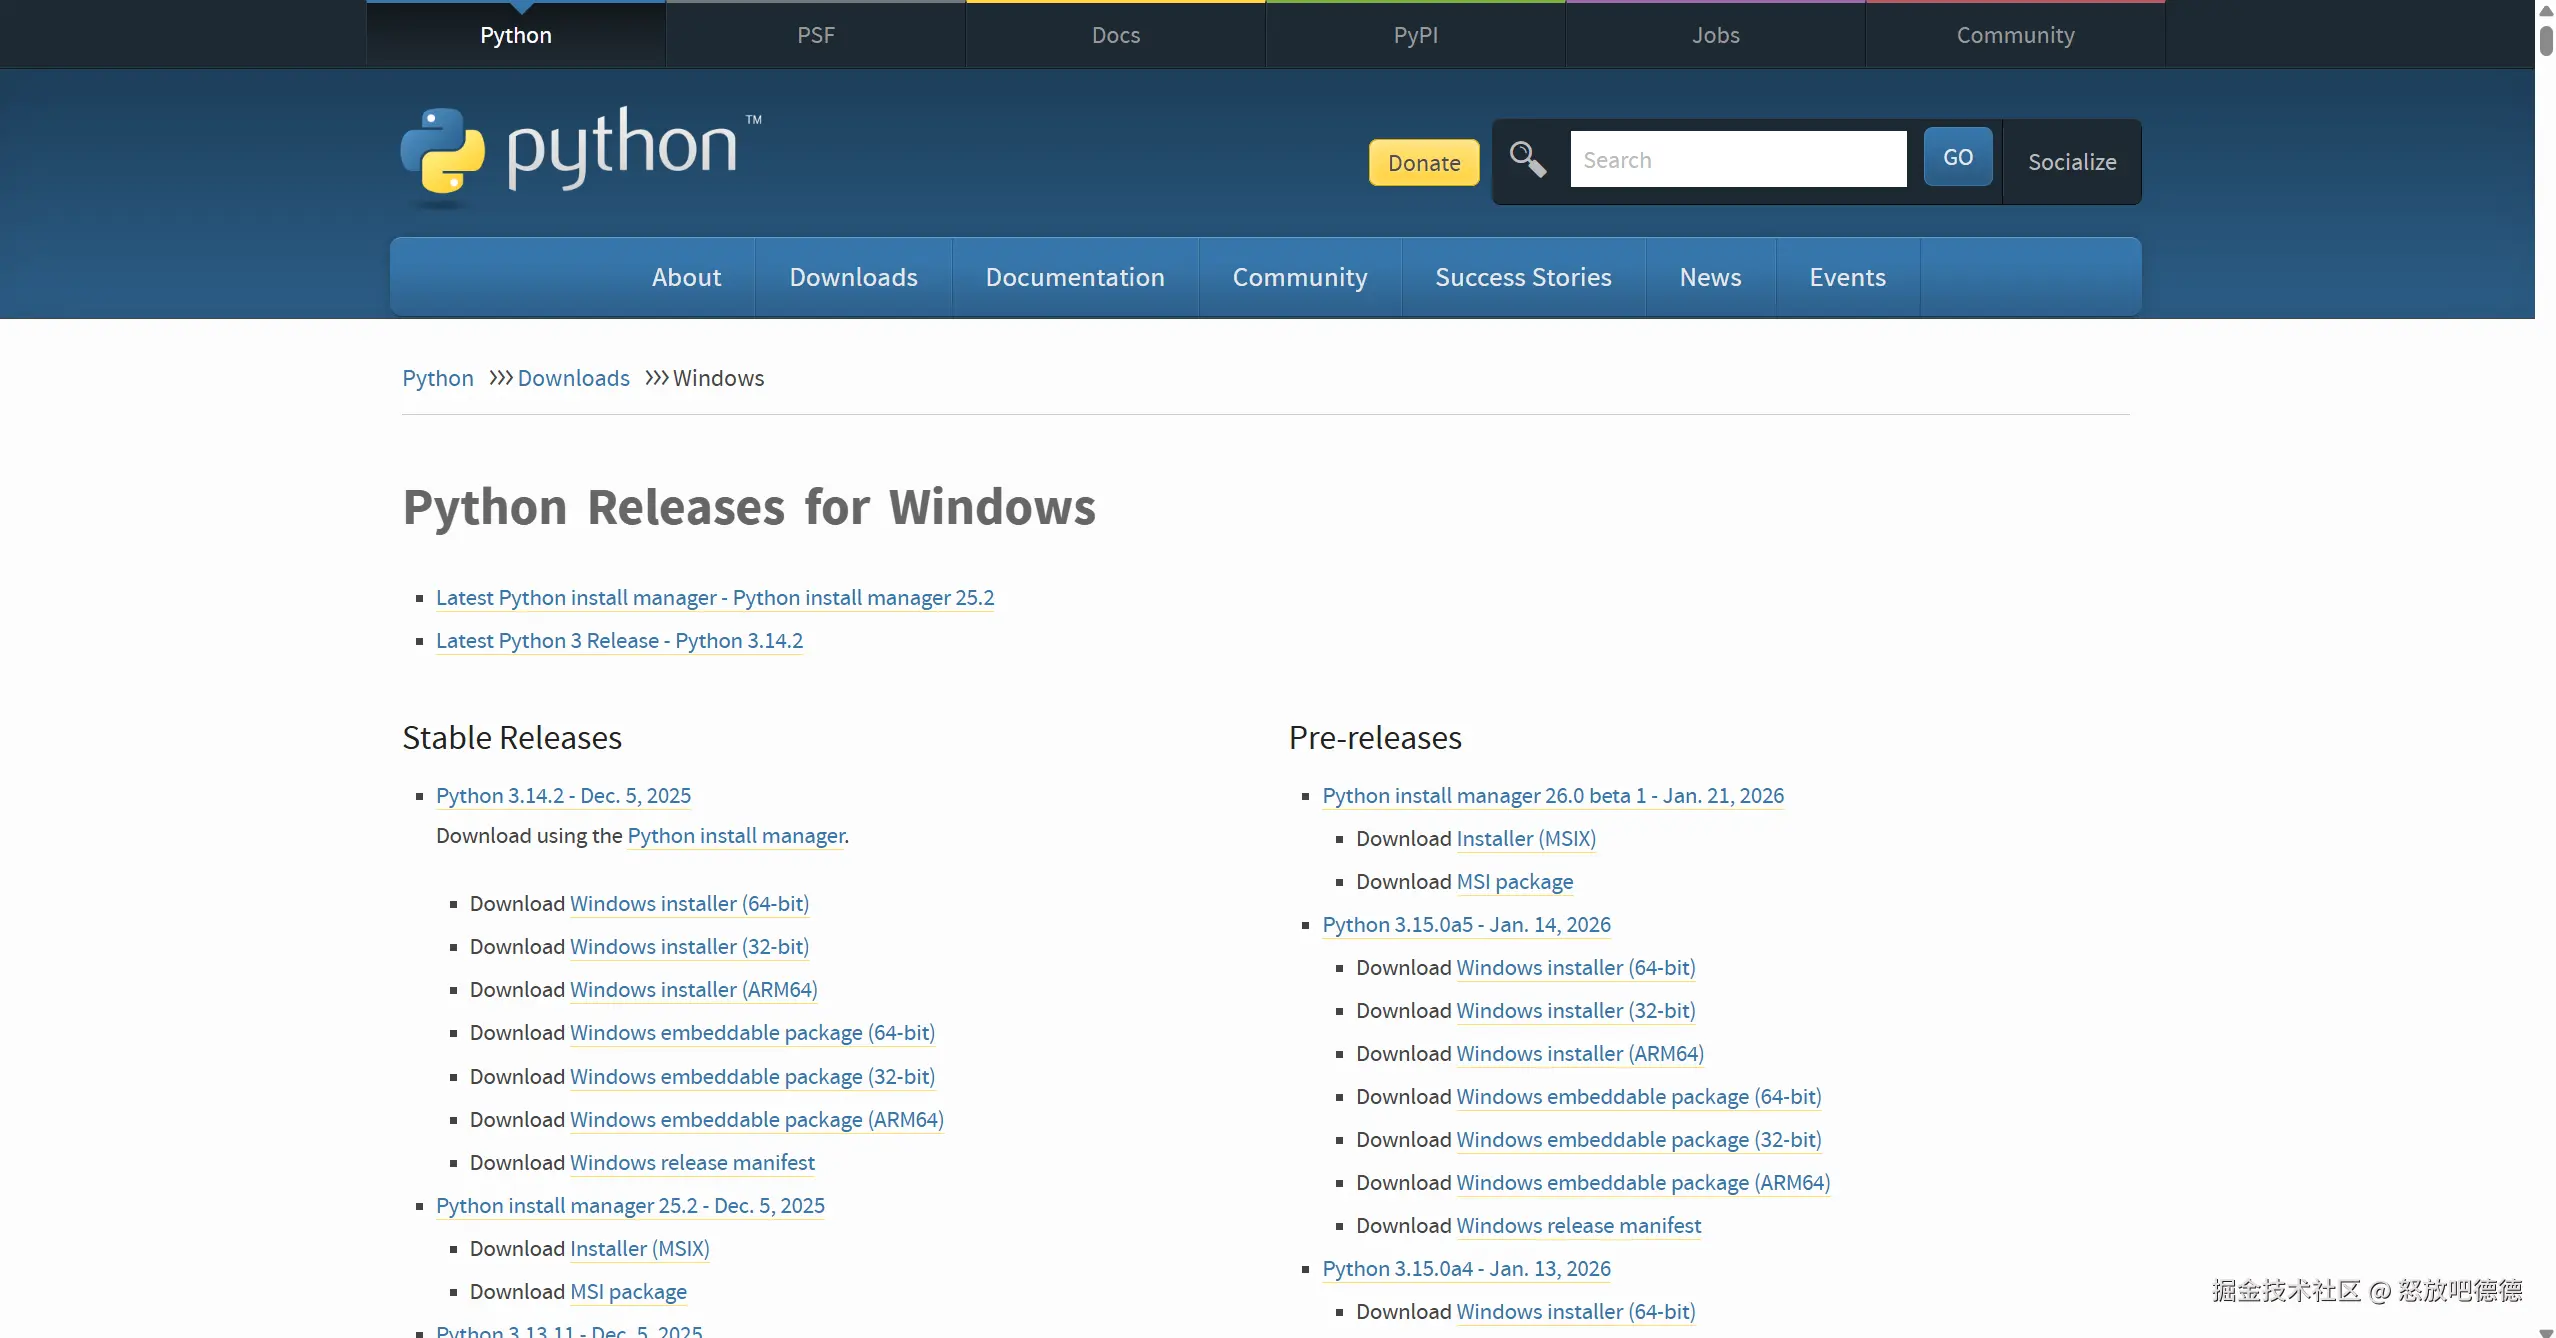Open Python 3.15.0a5 pre-release link
2556x1338 pixels.
tap(1465, 925)
